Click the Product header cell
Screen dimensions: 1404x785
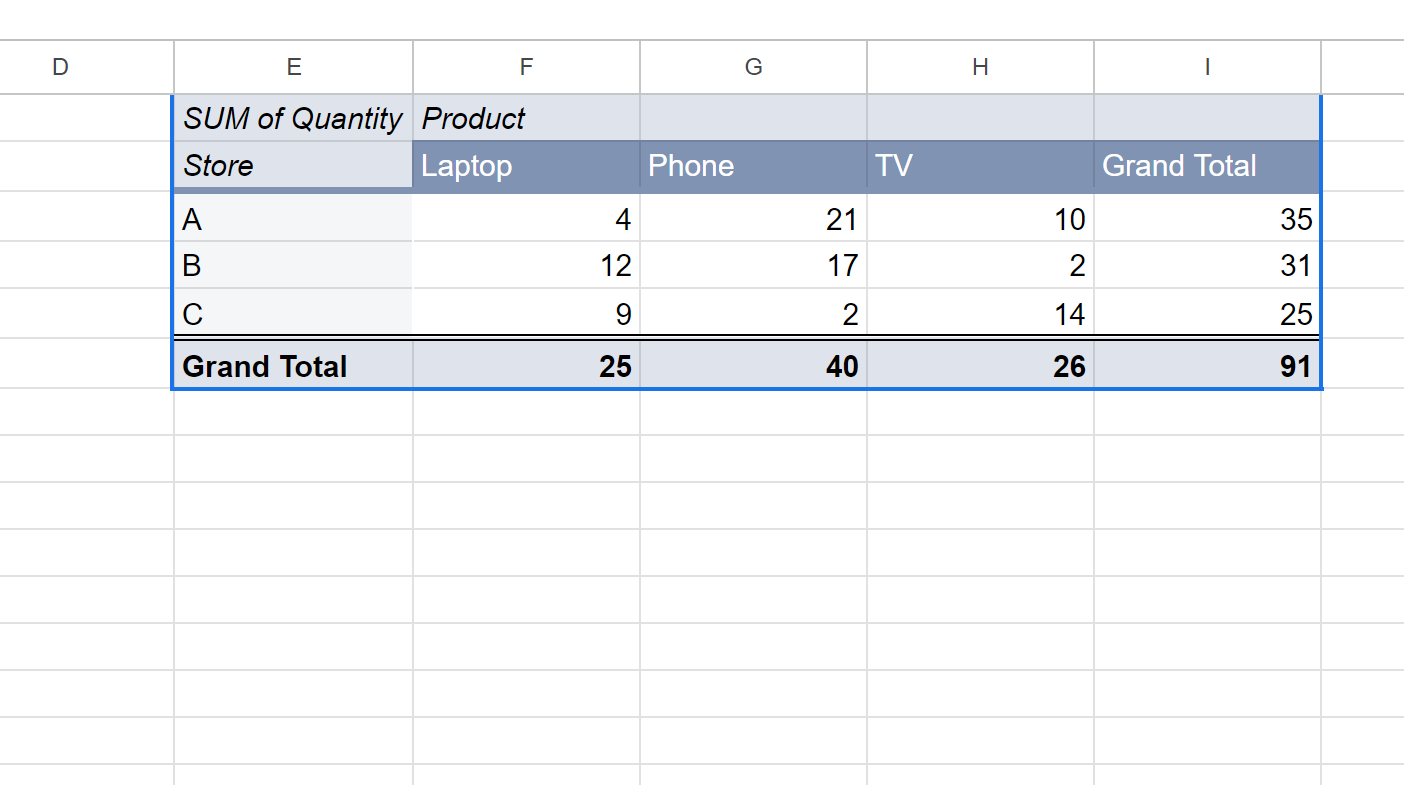[526, 118]
